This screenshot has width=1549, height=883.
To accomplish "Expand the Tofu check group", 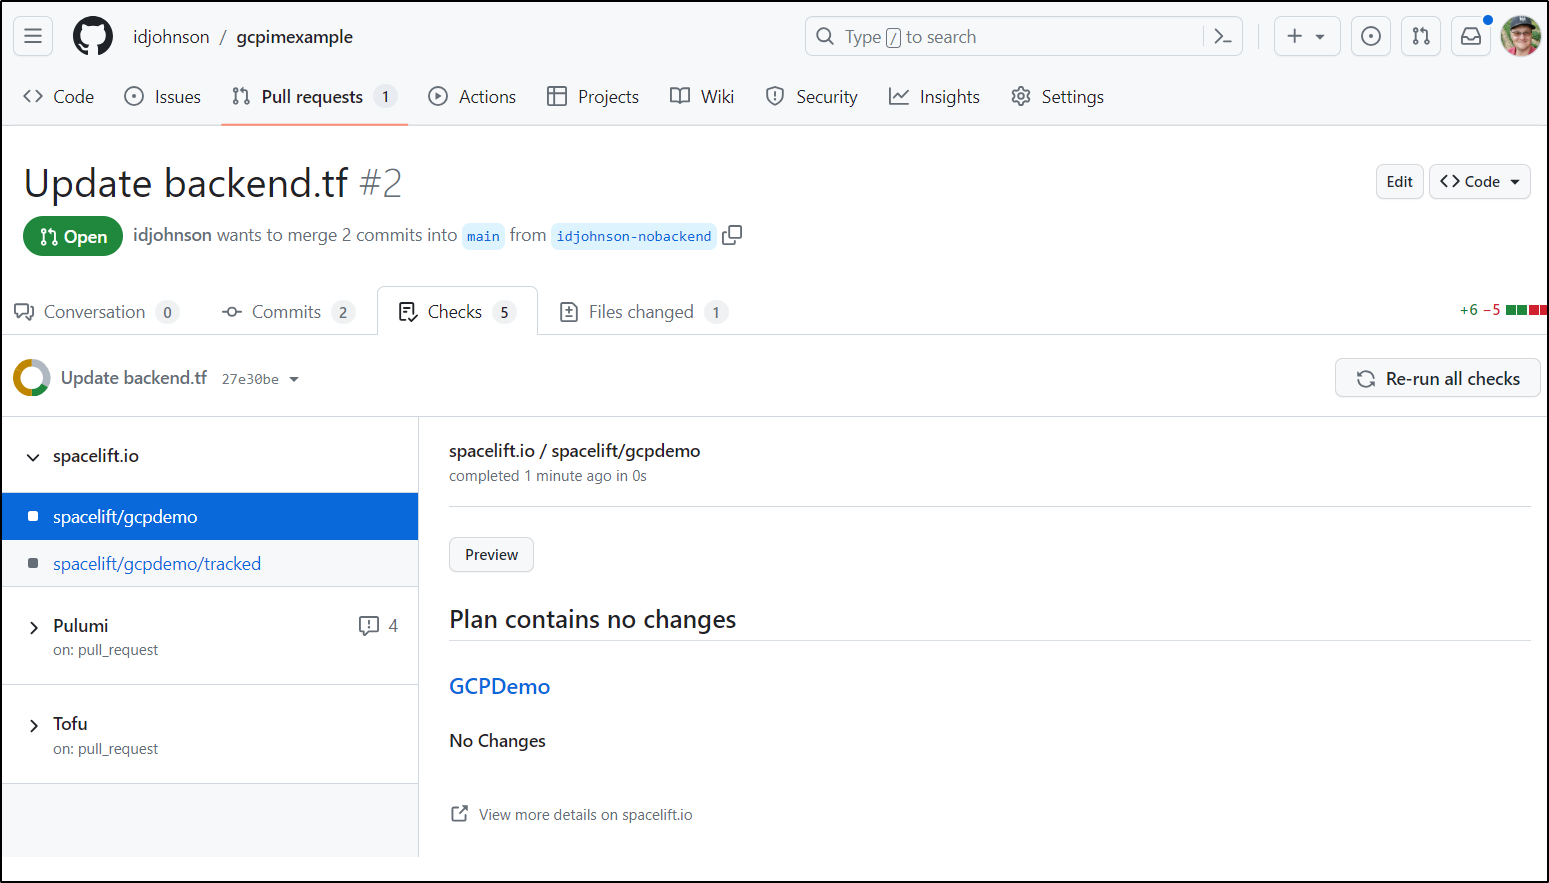I will click(33, 725).
